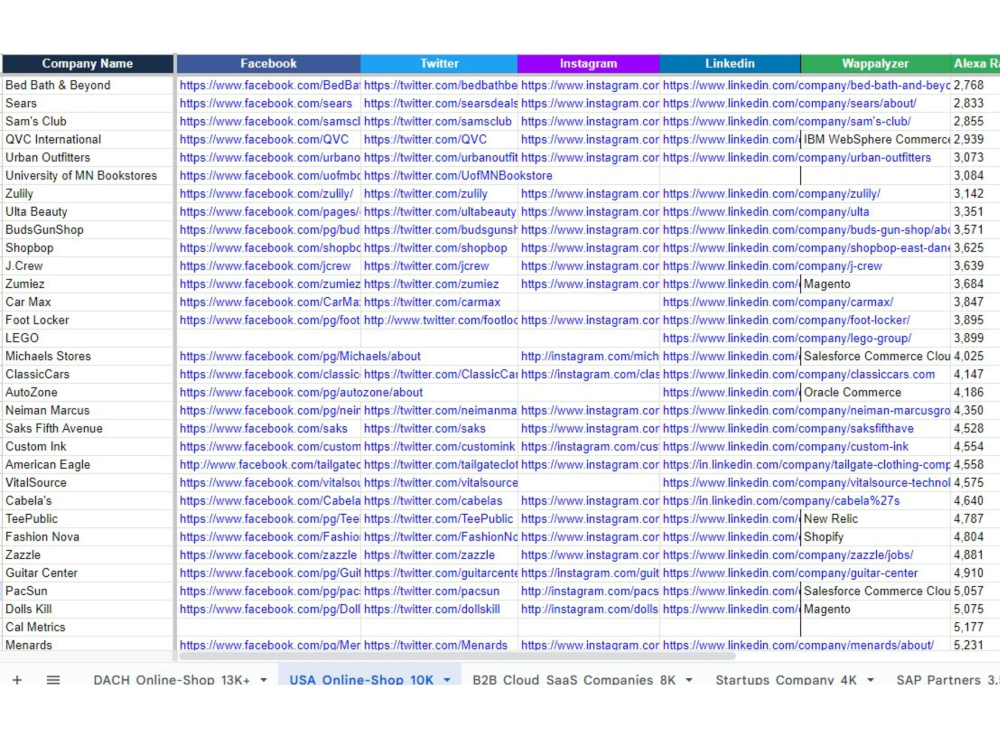Click the horizontal scrollbar below the table
The width and height of the screenshot is (1000, 750).
[457, 656]
